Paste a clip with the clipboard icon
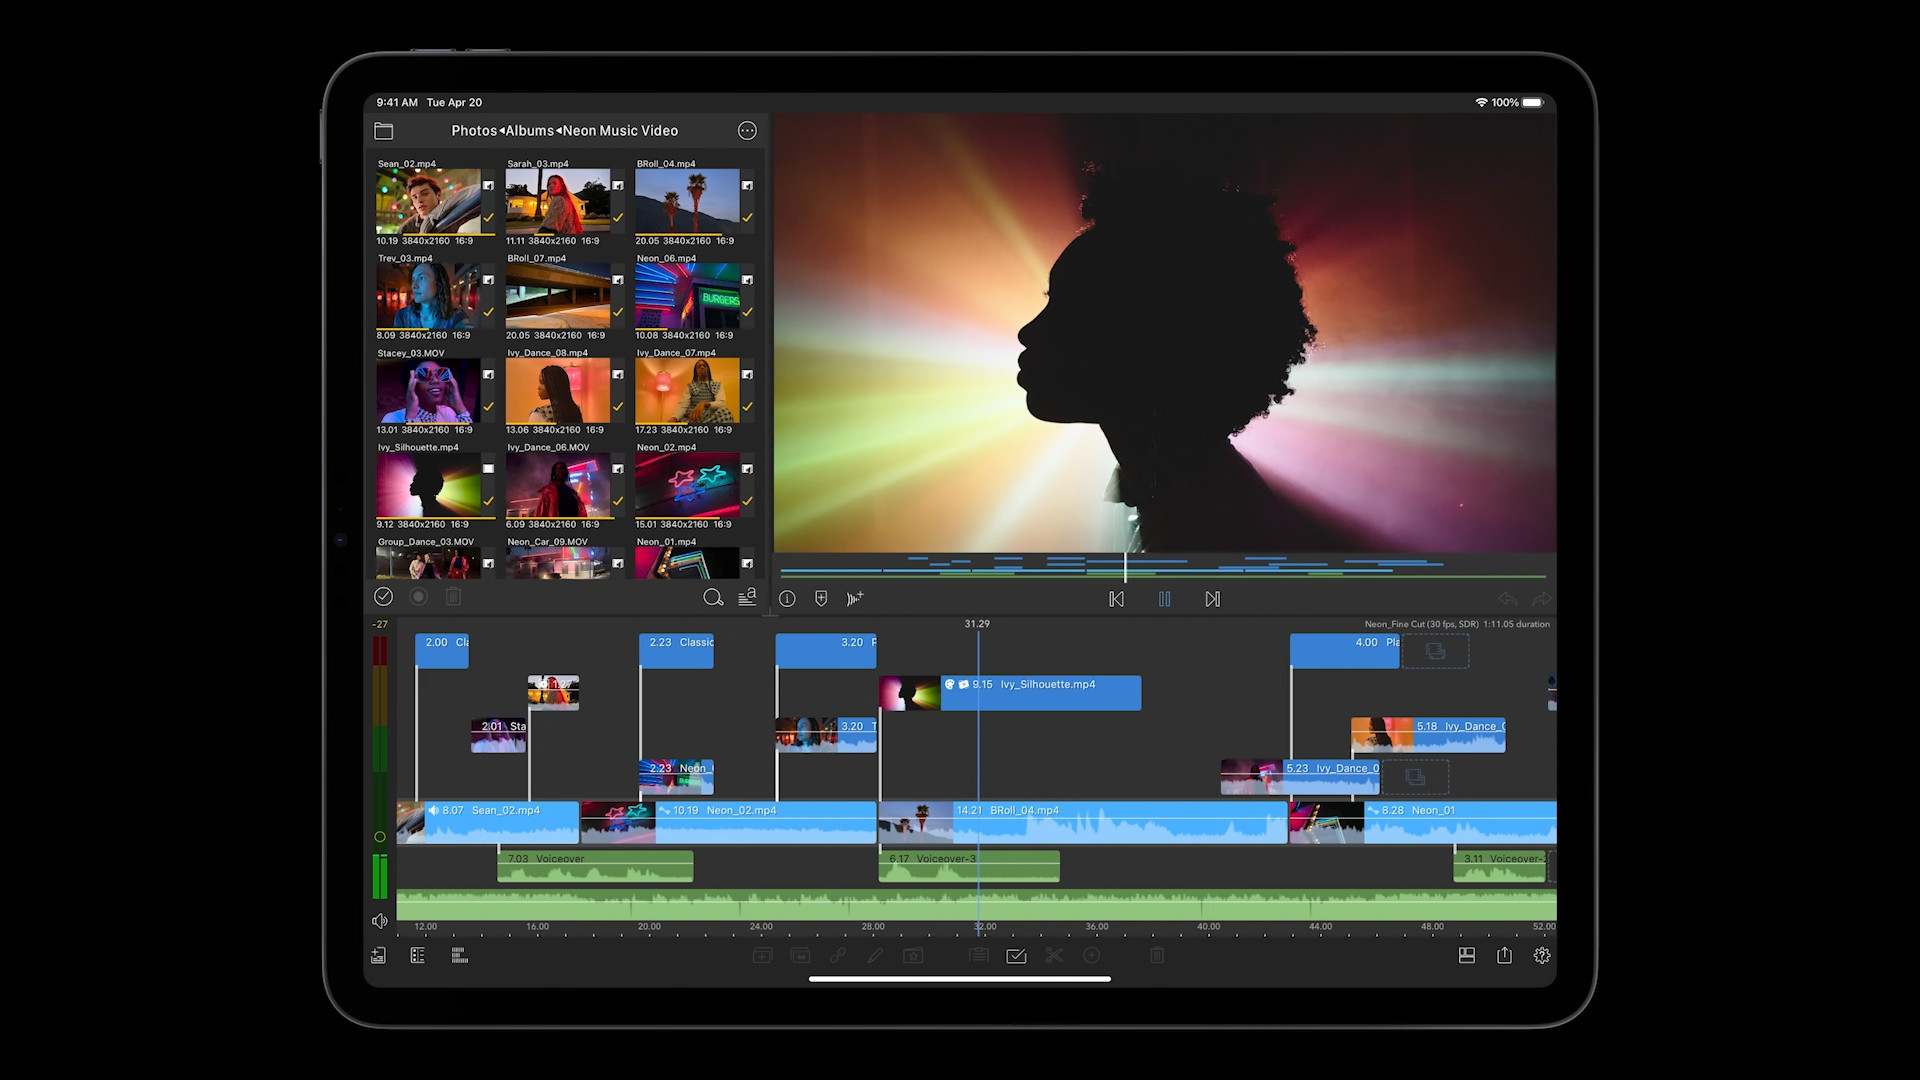The width and height of the screenshot is (1920, 1080). (978, 956)
